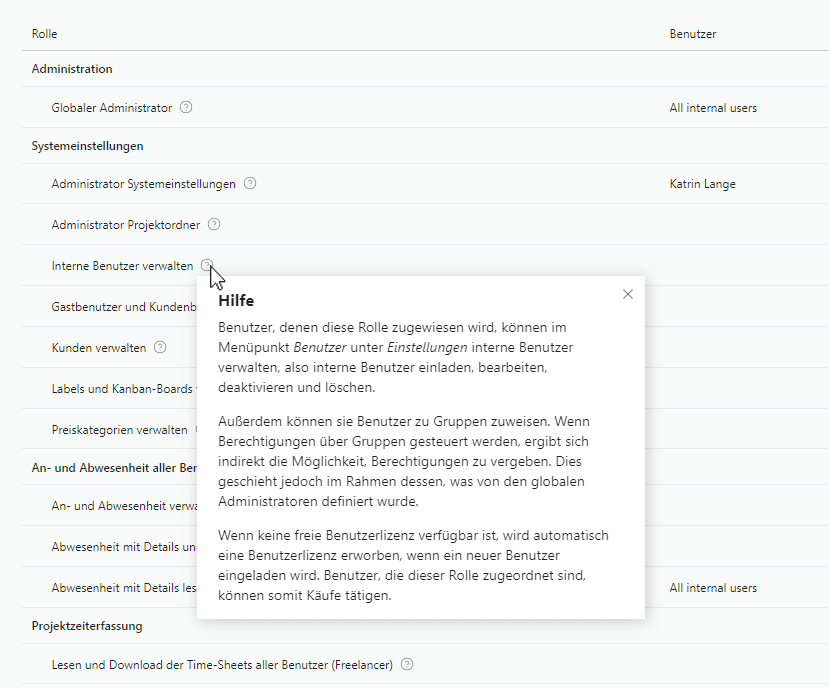The height and width of the screenshot is (688, 829).
Task: Click Katrin Lange user entry
Action: (x=702, y=184)
